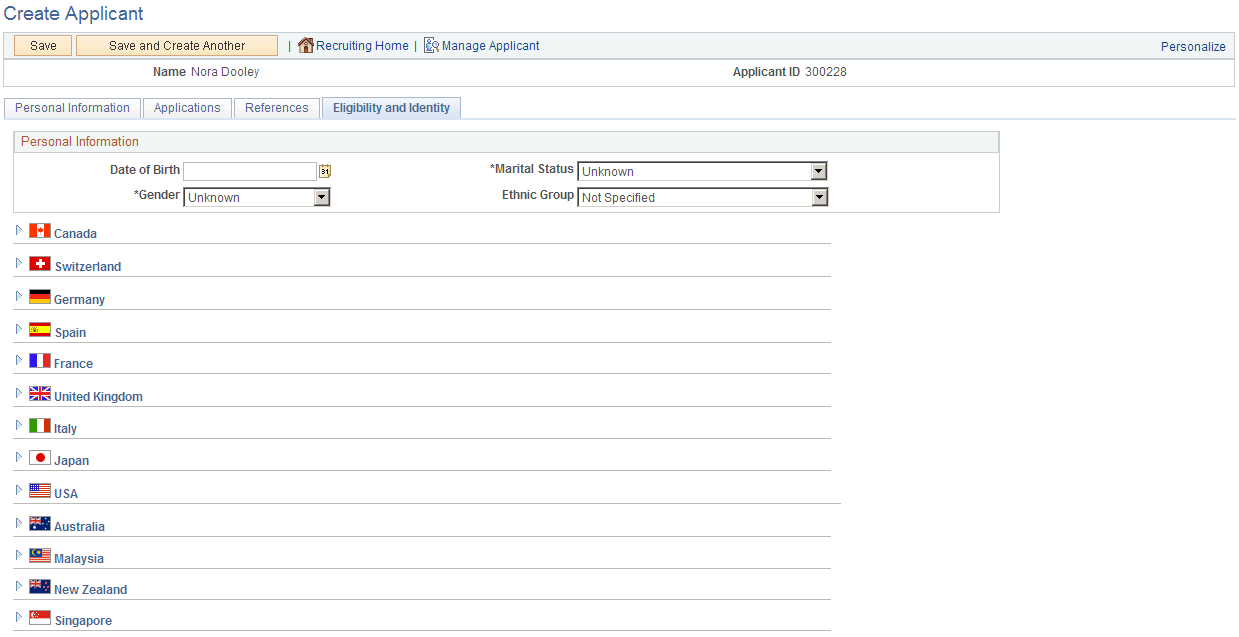Expand the Australia section
1239x637 pixels.
click(x=18, y=521)
